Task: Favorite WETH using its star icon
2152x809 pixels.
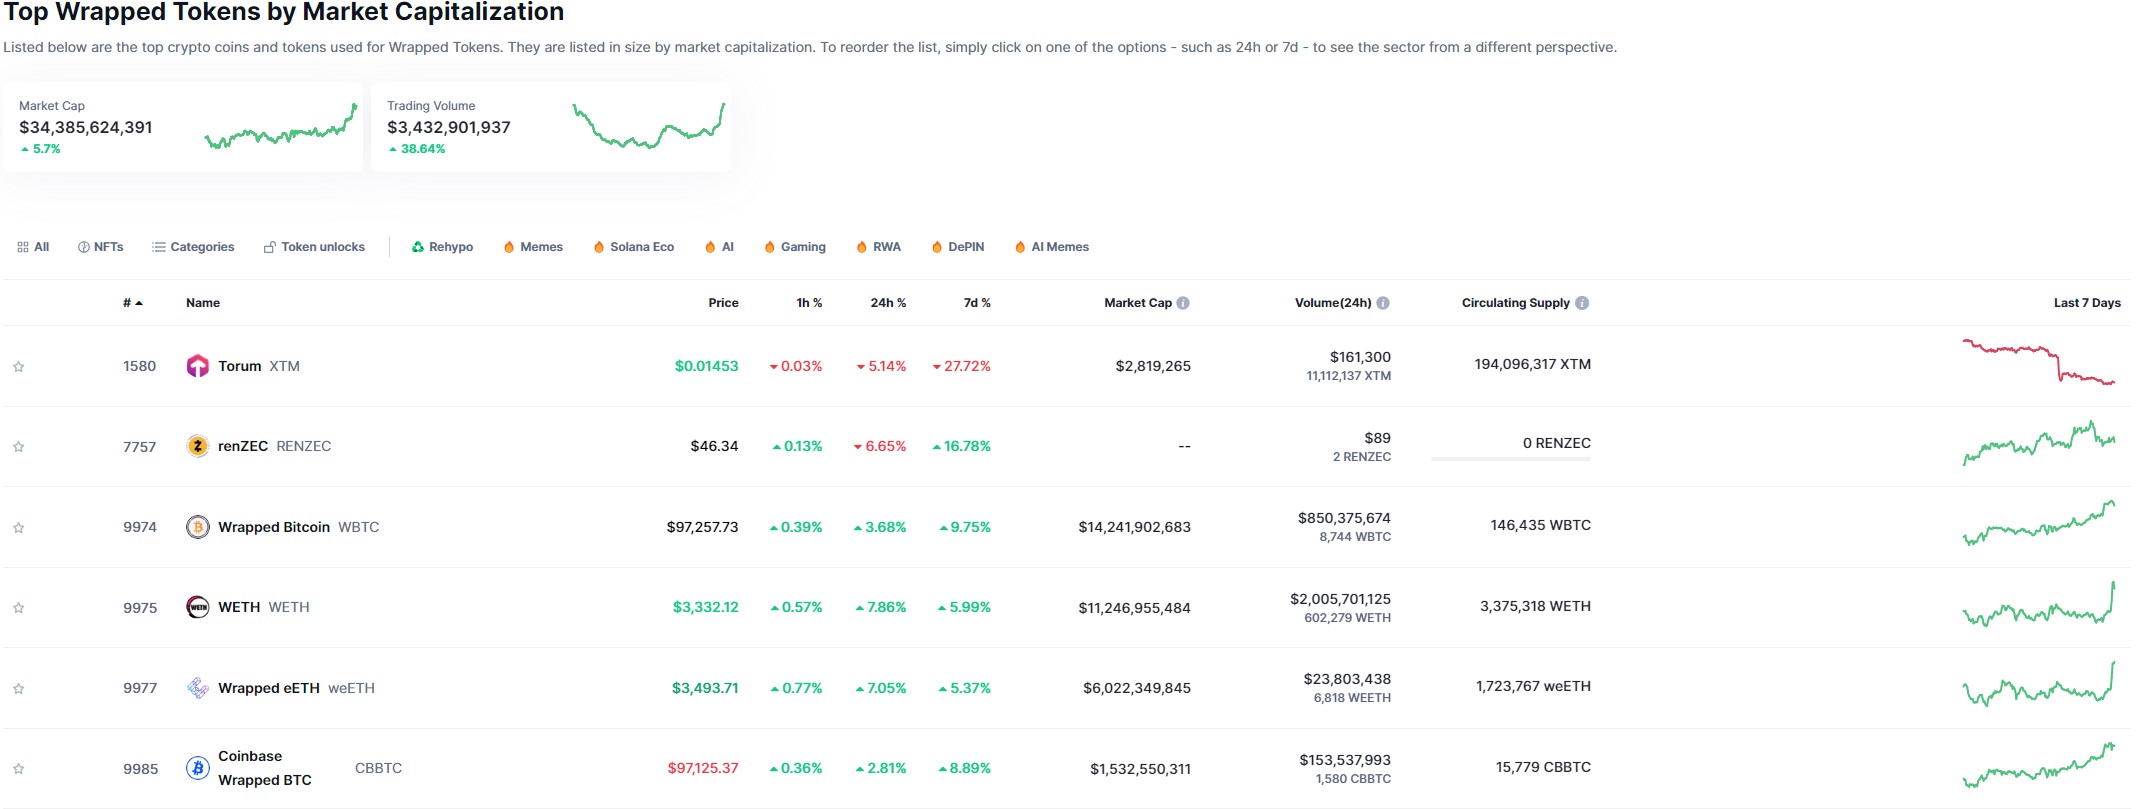Action: tap(18, 608)
